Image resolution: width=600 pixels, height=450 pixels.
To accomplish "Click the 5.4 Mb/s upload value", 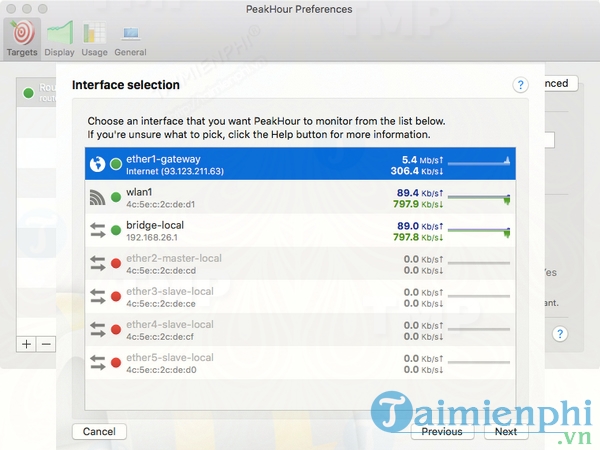I will tap(422, 160).
